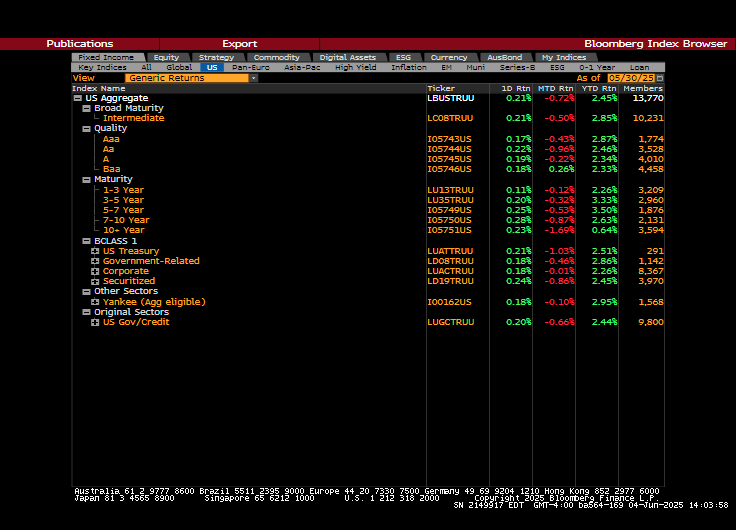
Task: Select the Loan sub-tab
Action: coord(640,68)
